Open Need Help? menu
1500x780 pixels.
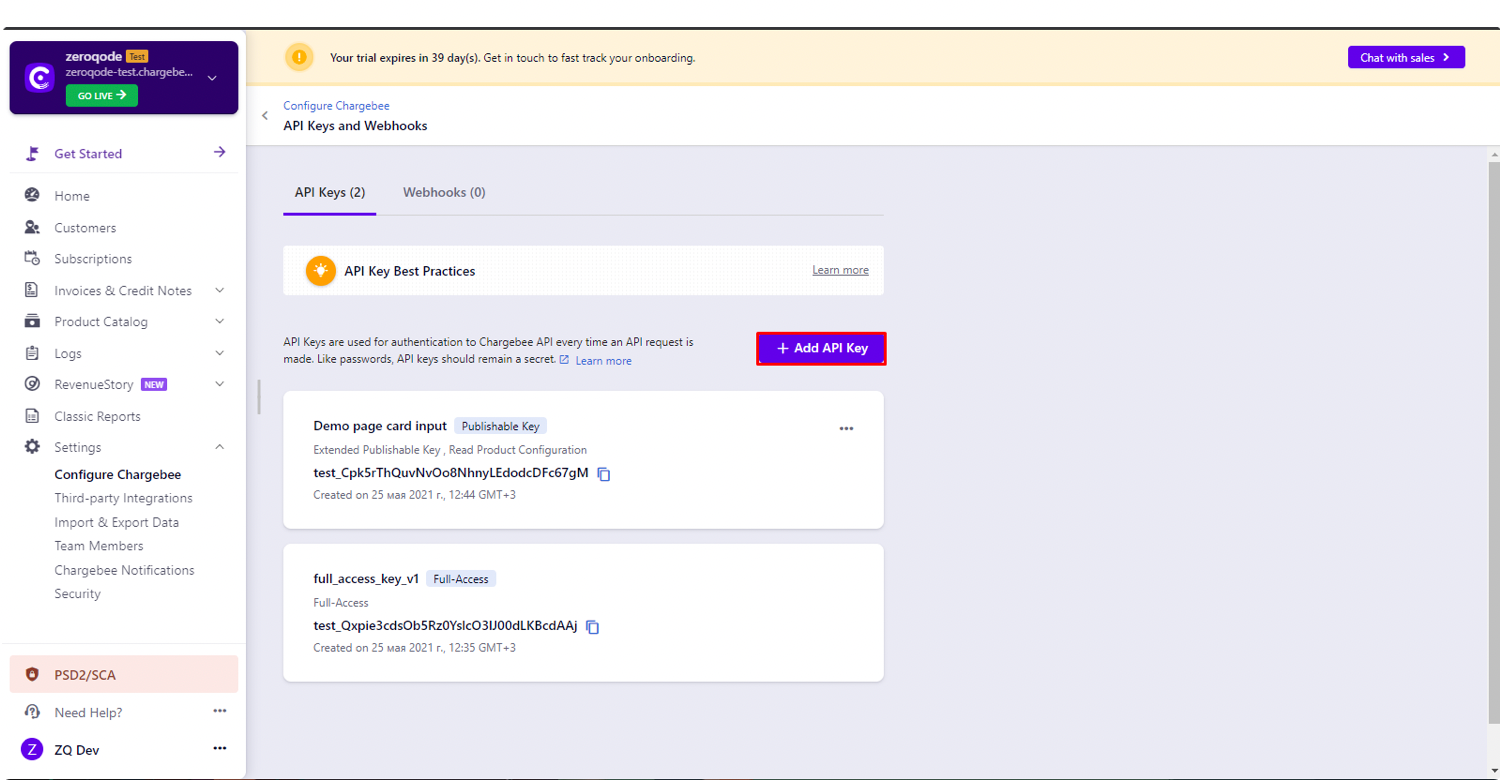(x=88, y=713)
